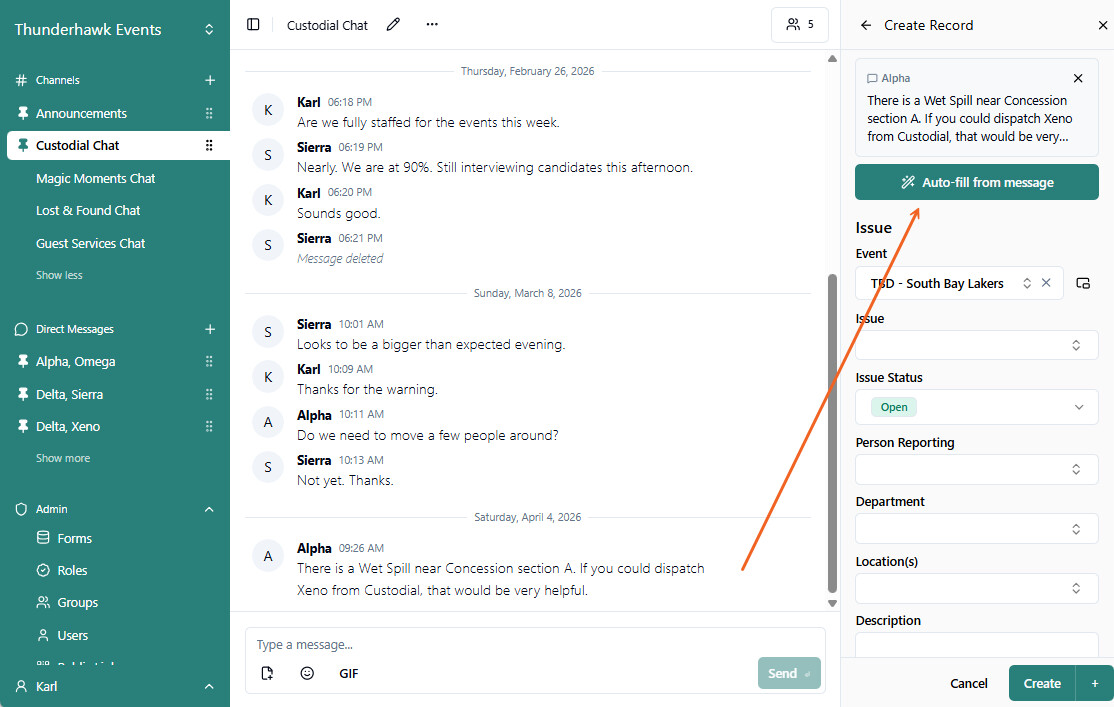1114x707 pixels.
Task: Open Users in Admin
Action: pyautogui.click(x=72, y=635)
